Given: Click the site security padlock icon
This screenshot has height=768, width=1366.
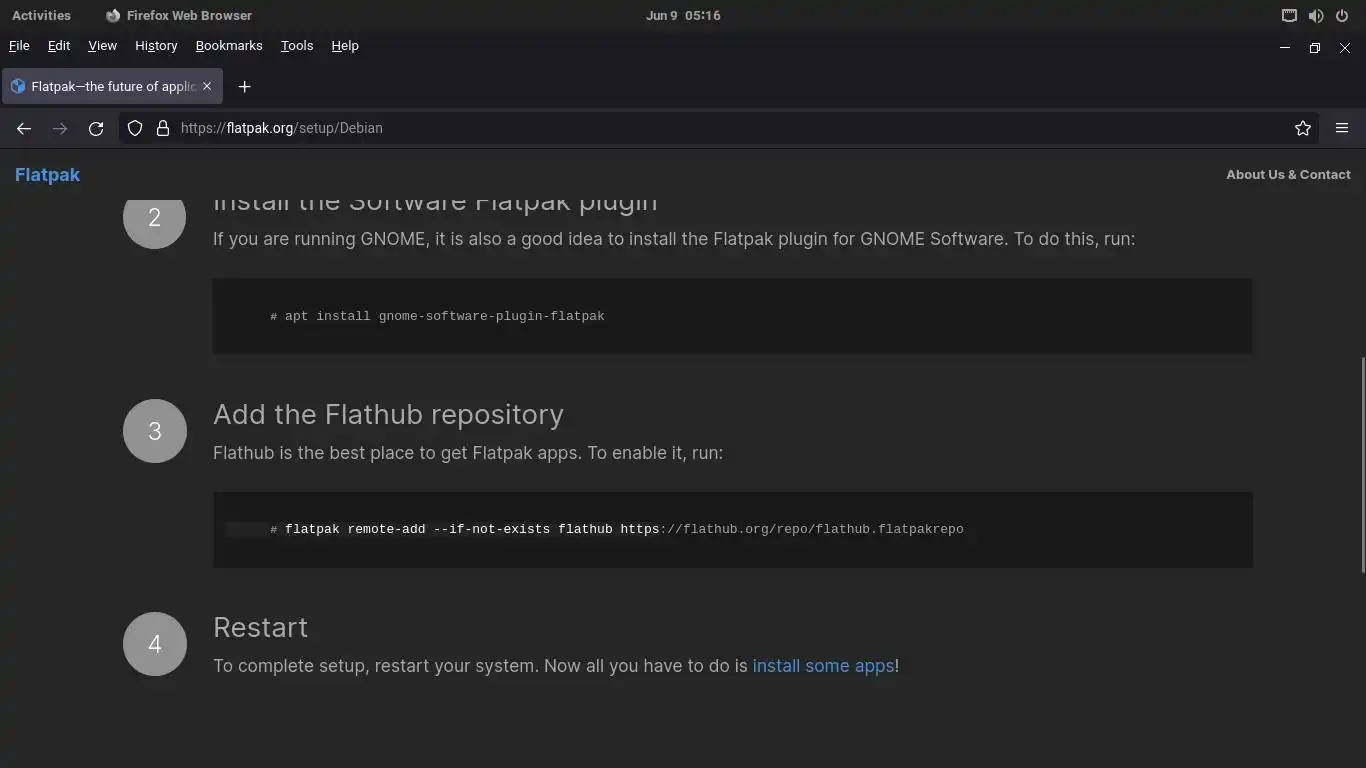Looking at the screenshot, I should point(163,128).
